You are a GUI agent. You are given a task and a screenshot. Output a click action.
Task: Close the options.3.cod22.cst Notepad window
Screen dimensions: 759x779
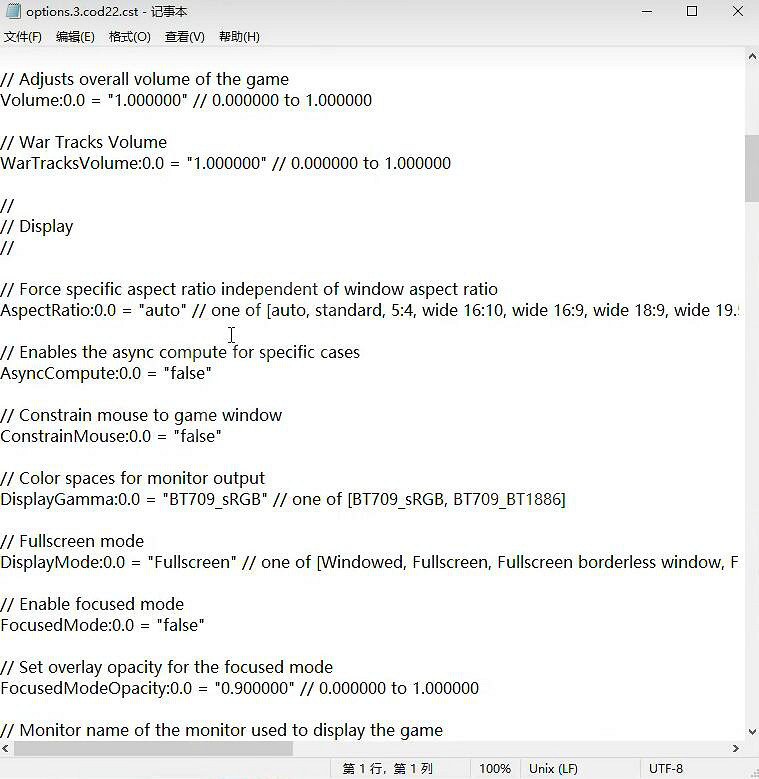(x=738, y=12)
